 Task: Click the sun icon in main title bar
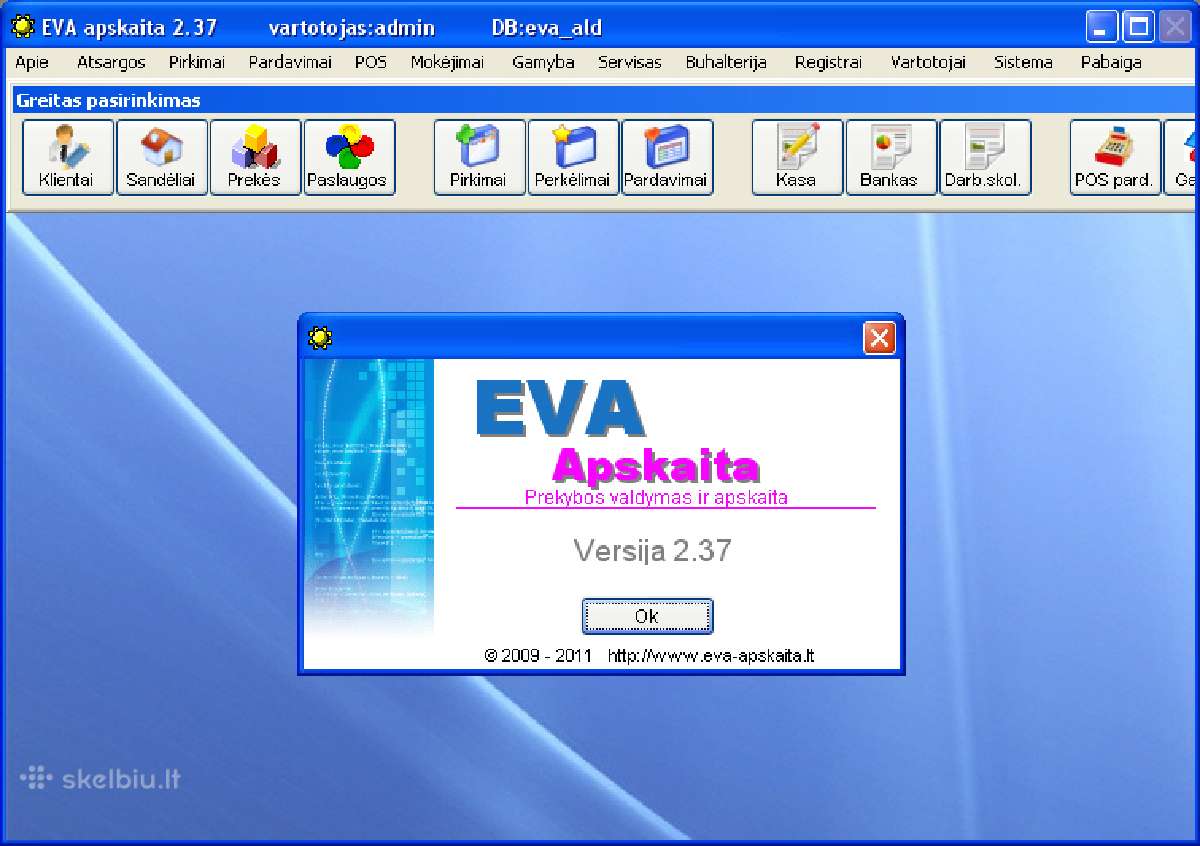click(22, 27)
